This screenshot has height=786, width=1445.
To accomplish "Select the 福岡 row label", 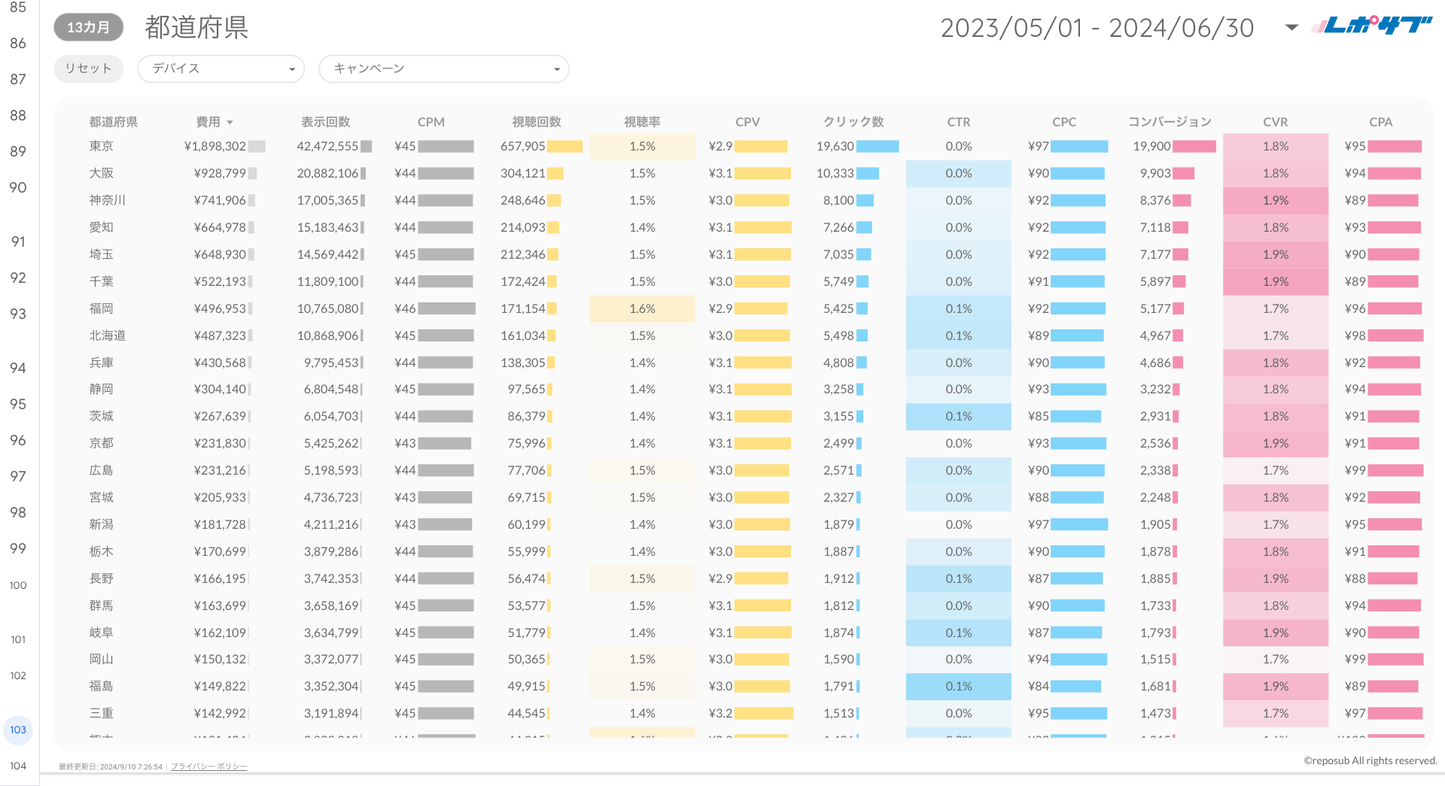I will click(101, 308).
